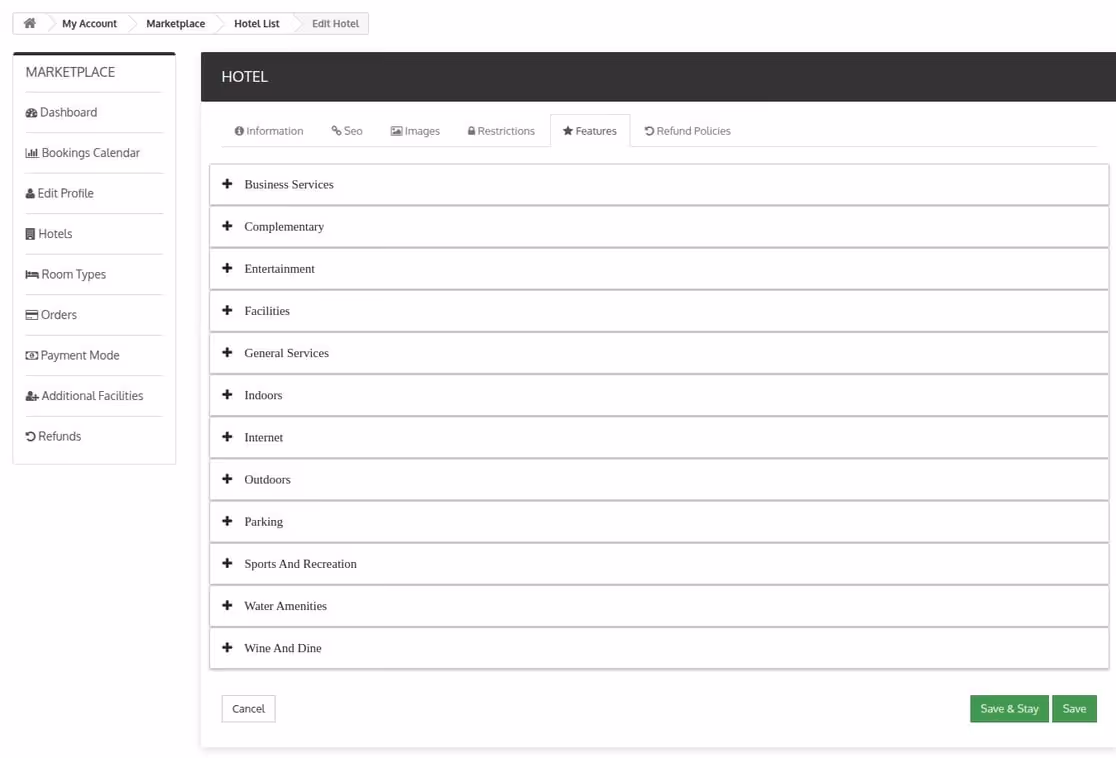Click the Edit Profile user icon
Image resolution: width=1116 pixels, height=758 pixels.
click(x=30, y=194)
